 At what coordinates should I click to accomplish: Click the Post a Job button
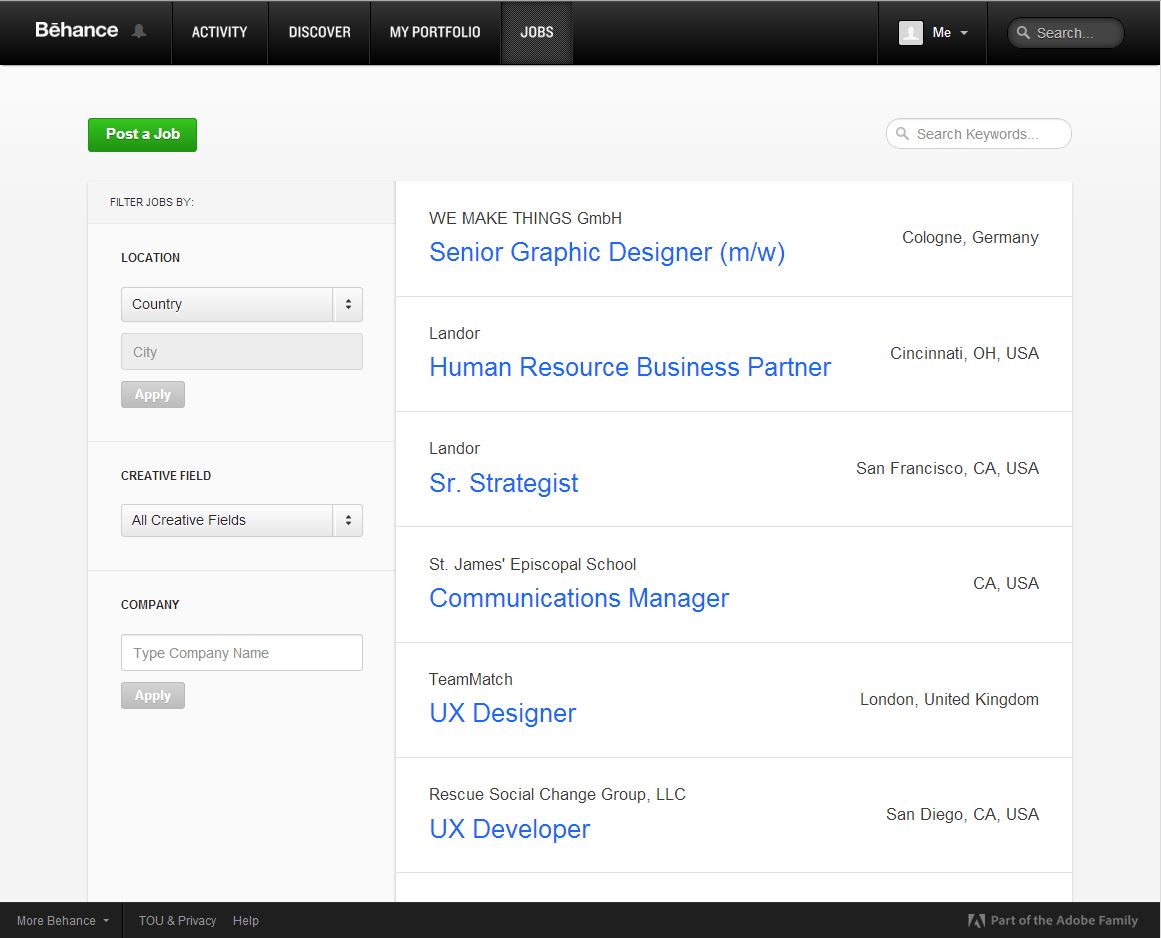point(142,135)
